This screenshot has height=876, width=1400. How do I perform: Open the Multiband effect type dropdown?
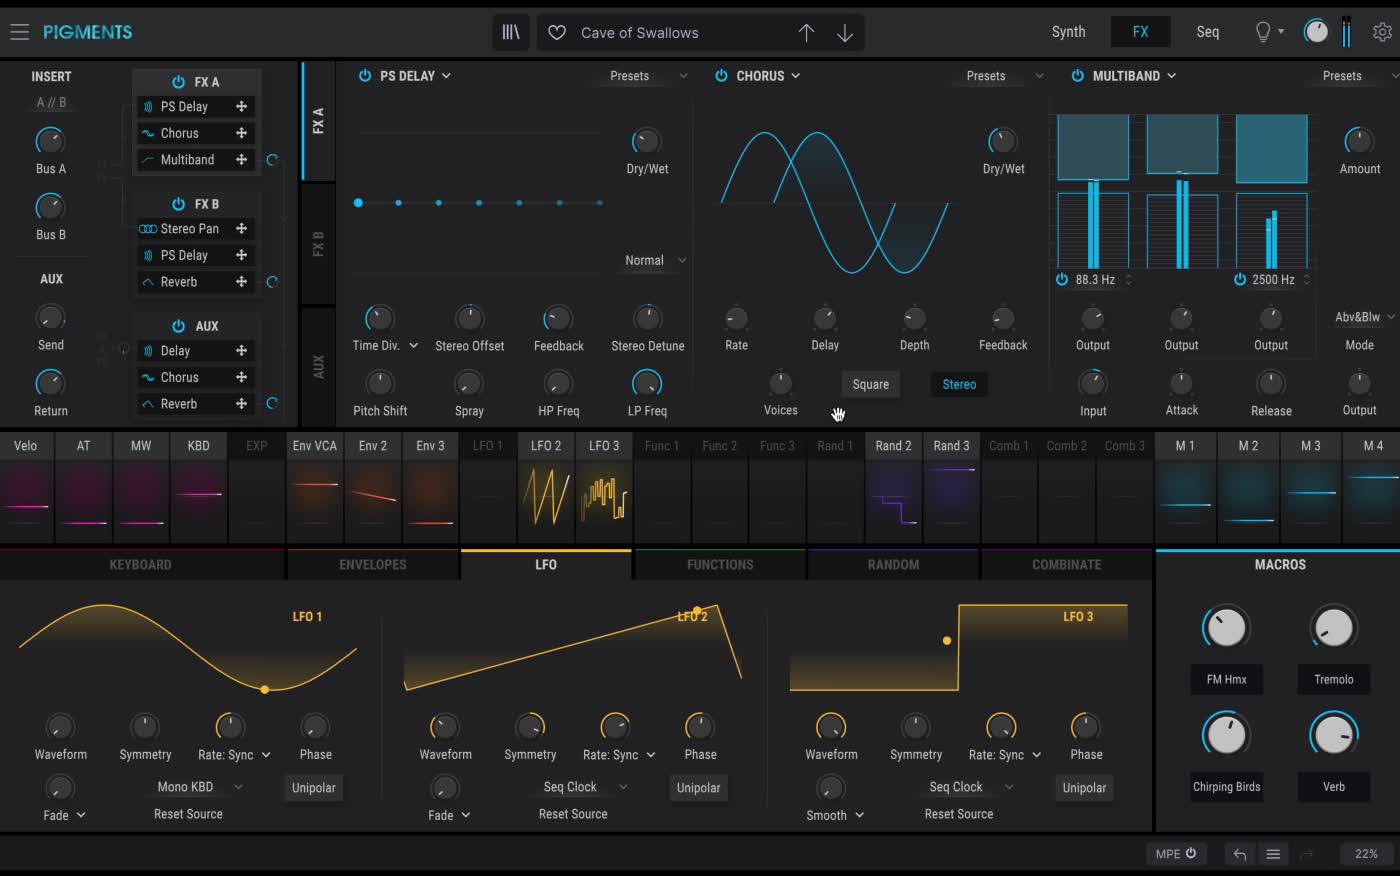coord(1134,76)
